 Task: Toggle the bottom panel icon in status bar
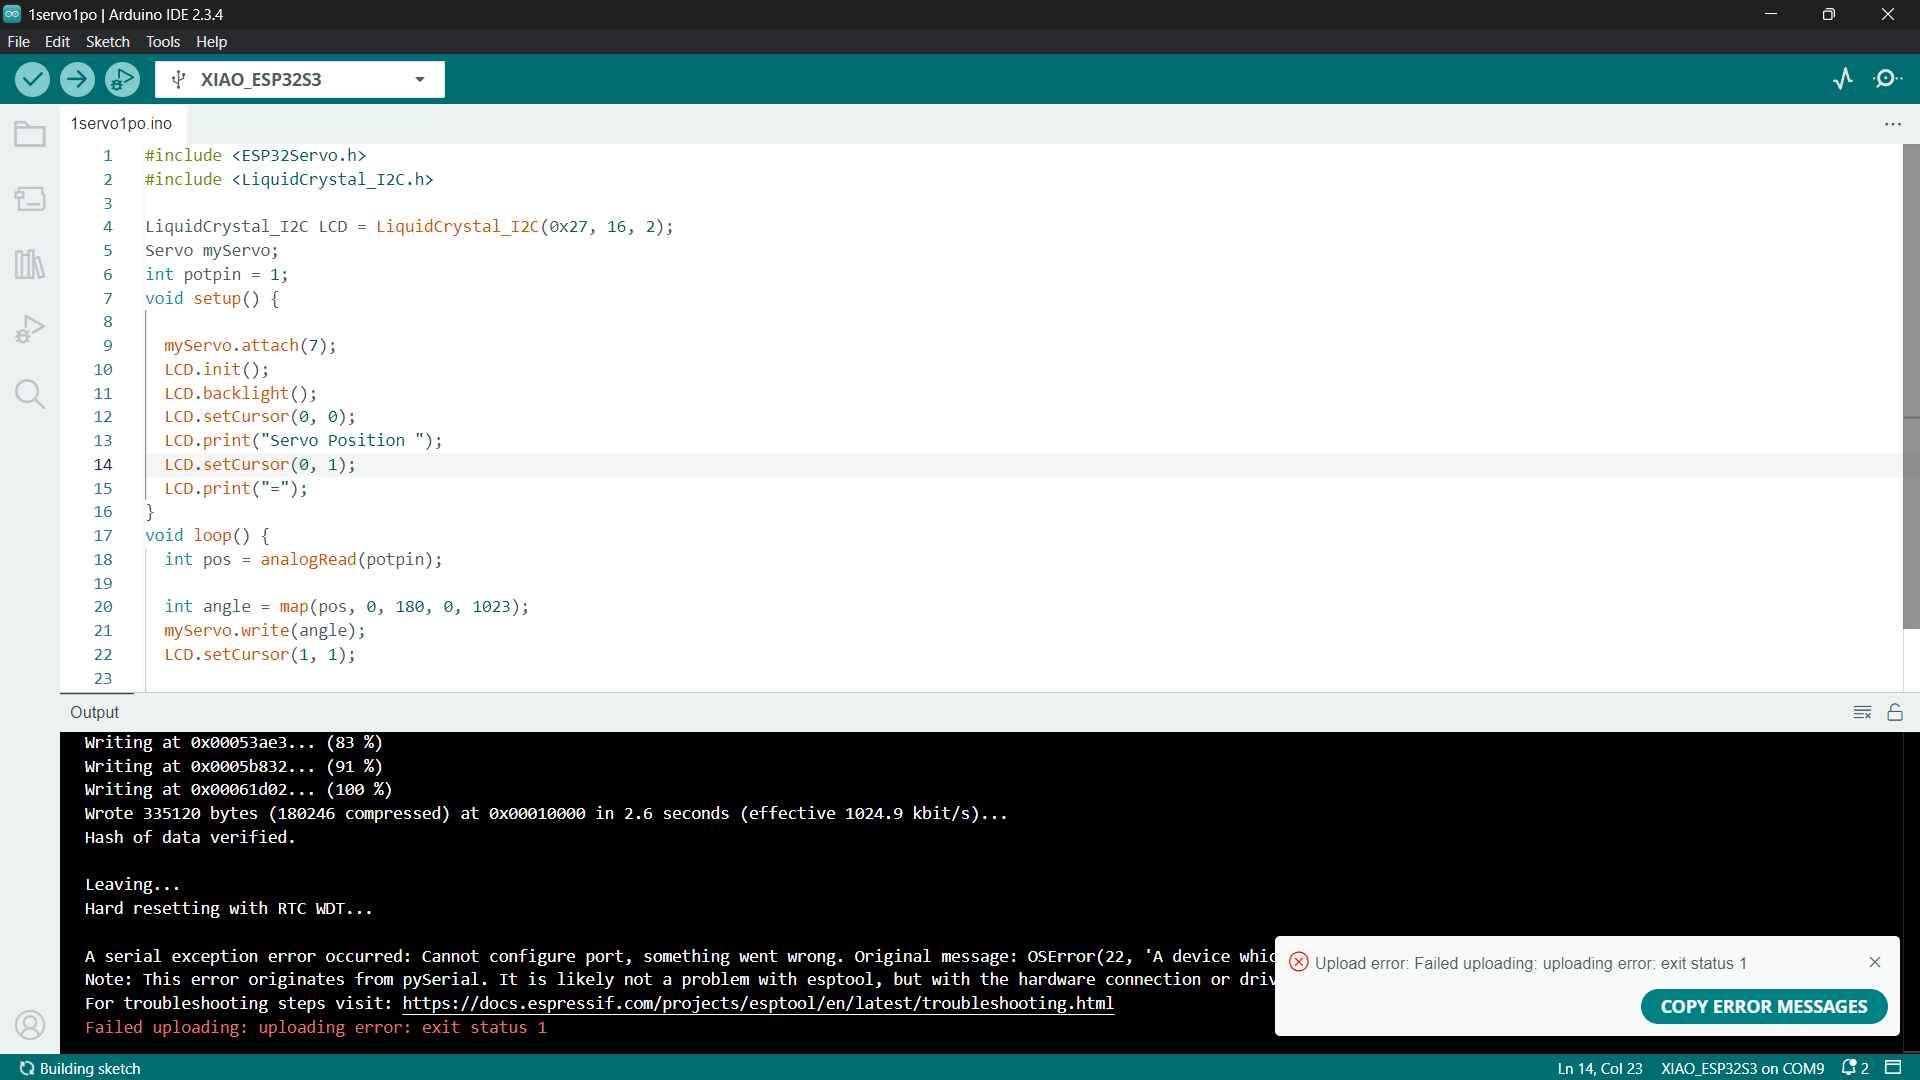click(x=1893, y=1068)
